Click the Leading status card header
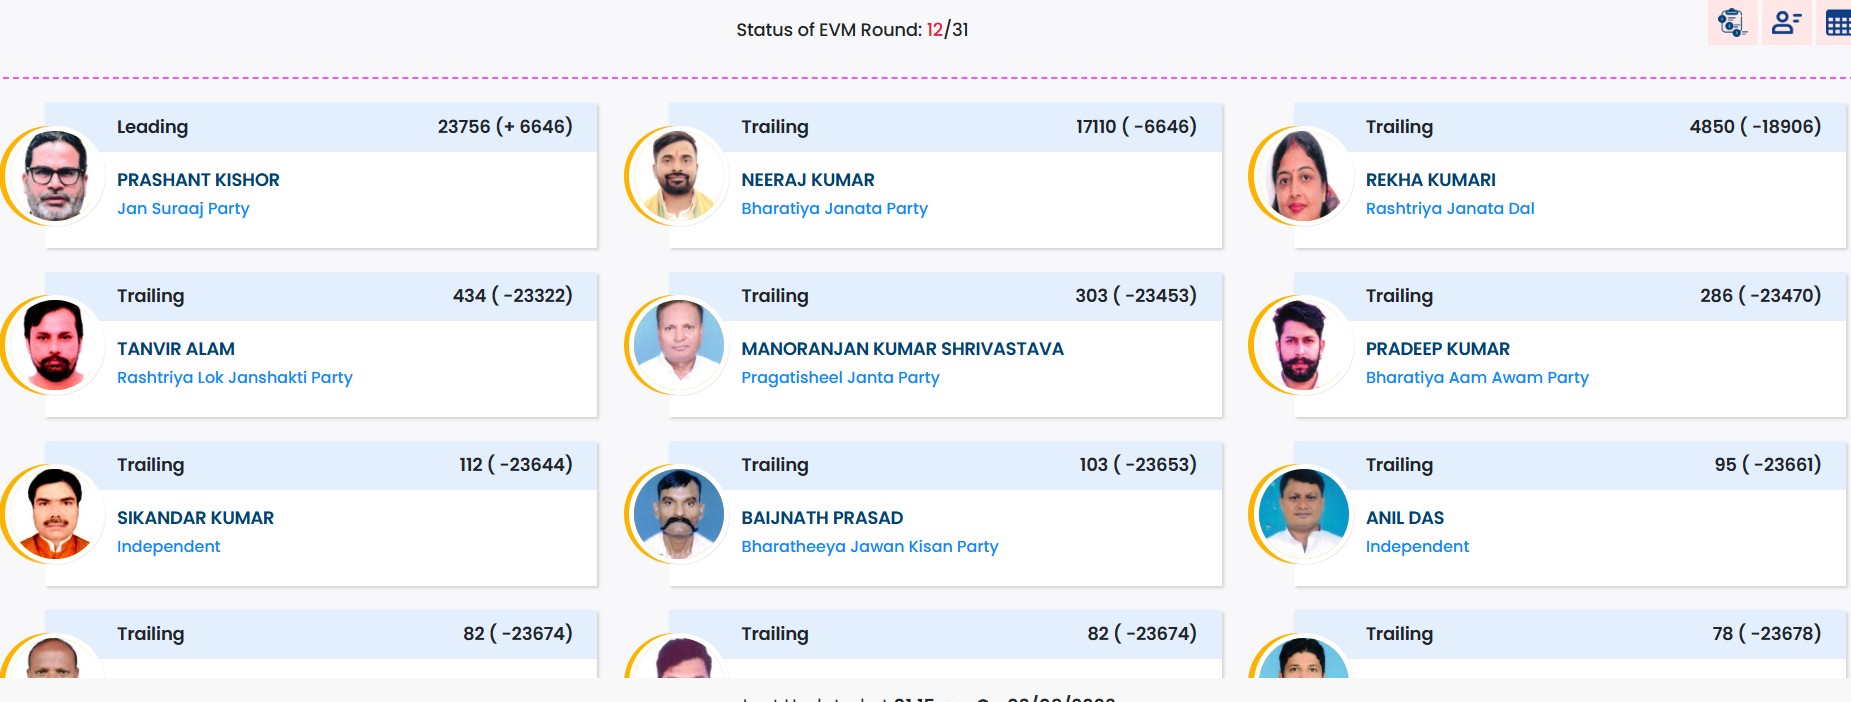Viewport: 1851px width, 702px height. (321, 127)
